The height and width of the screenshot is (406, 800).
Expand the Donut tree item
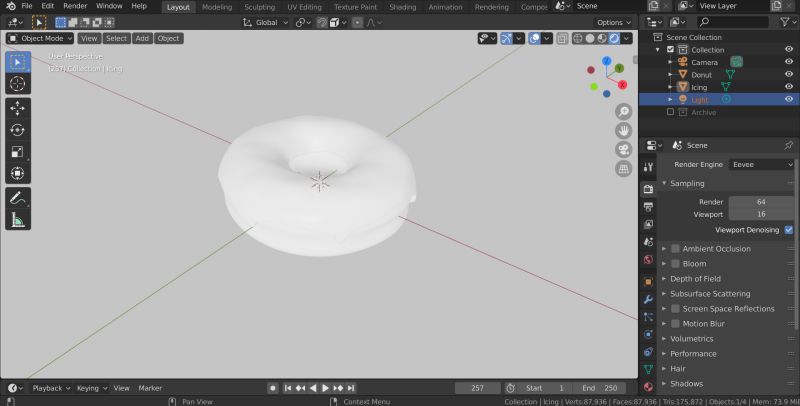[670, 74]
